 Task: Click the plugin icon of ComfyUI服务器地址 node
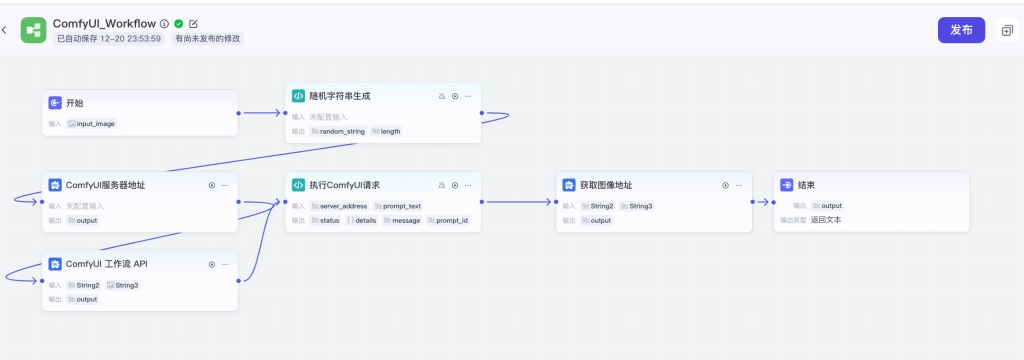click(55, 185)
